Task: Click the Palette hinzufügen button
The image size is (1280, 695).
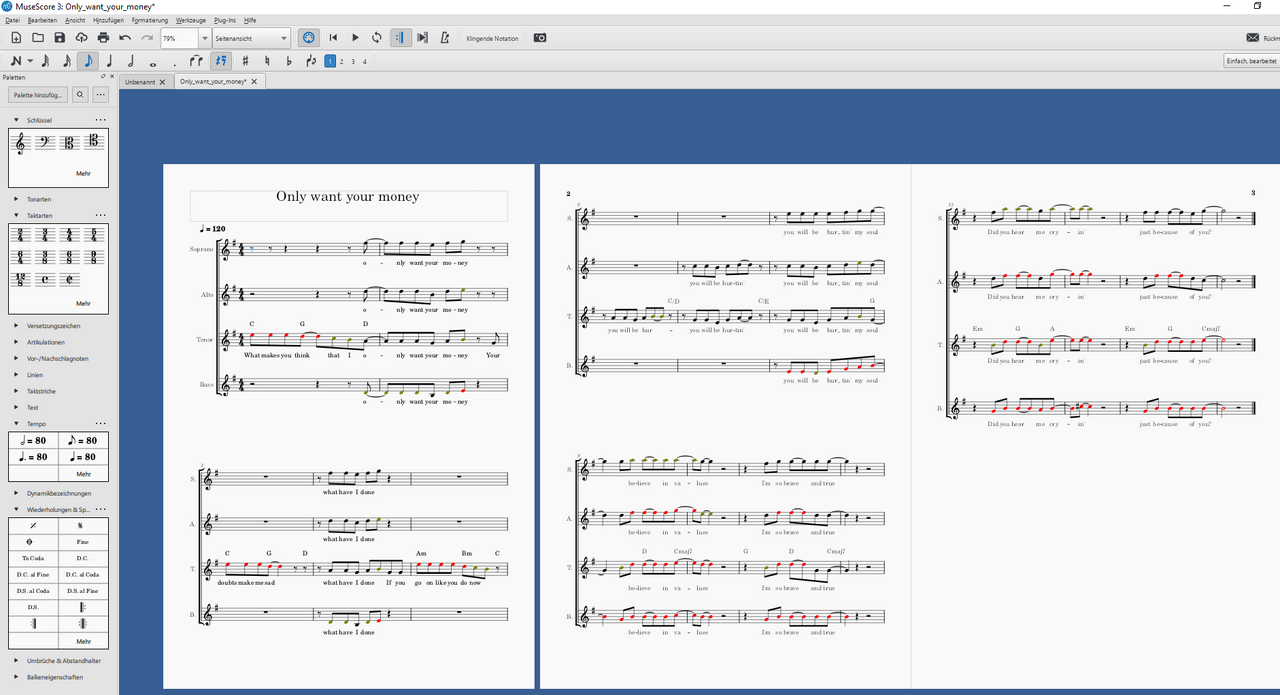Action: tap(39, 95)
